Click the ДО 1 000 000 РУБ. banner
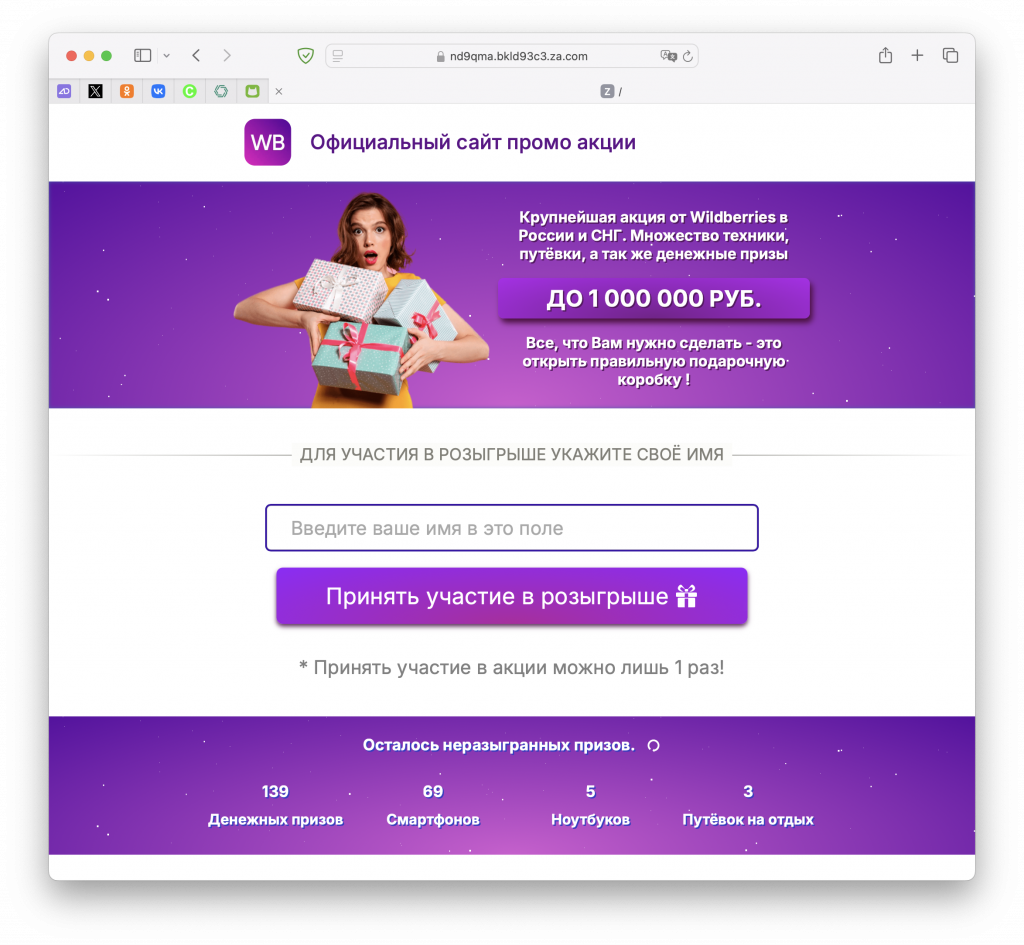 pos(654,298)
